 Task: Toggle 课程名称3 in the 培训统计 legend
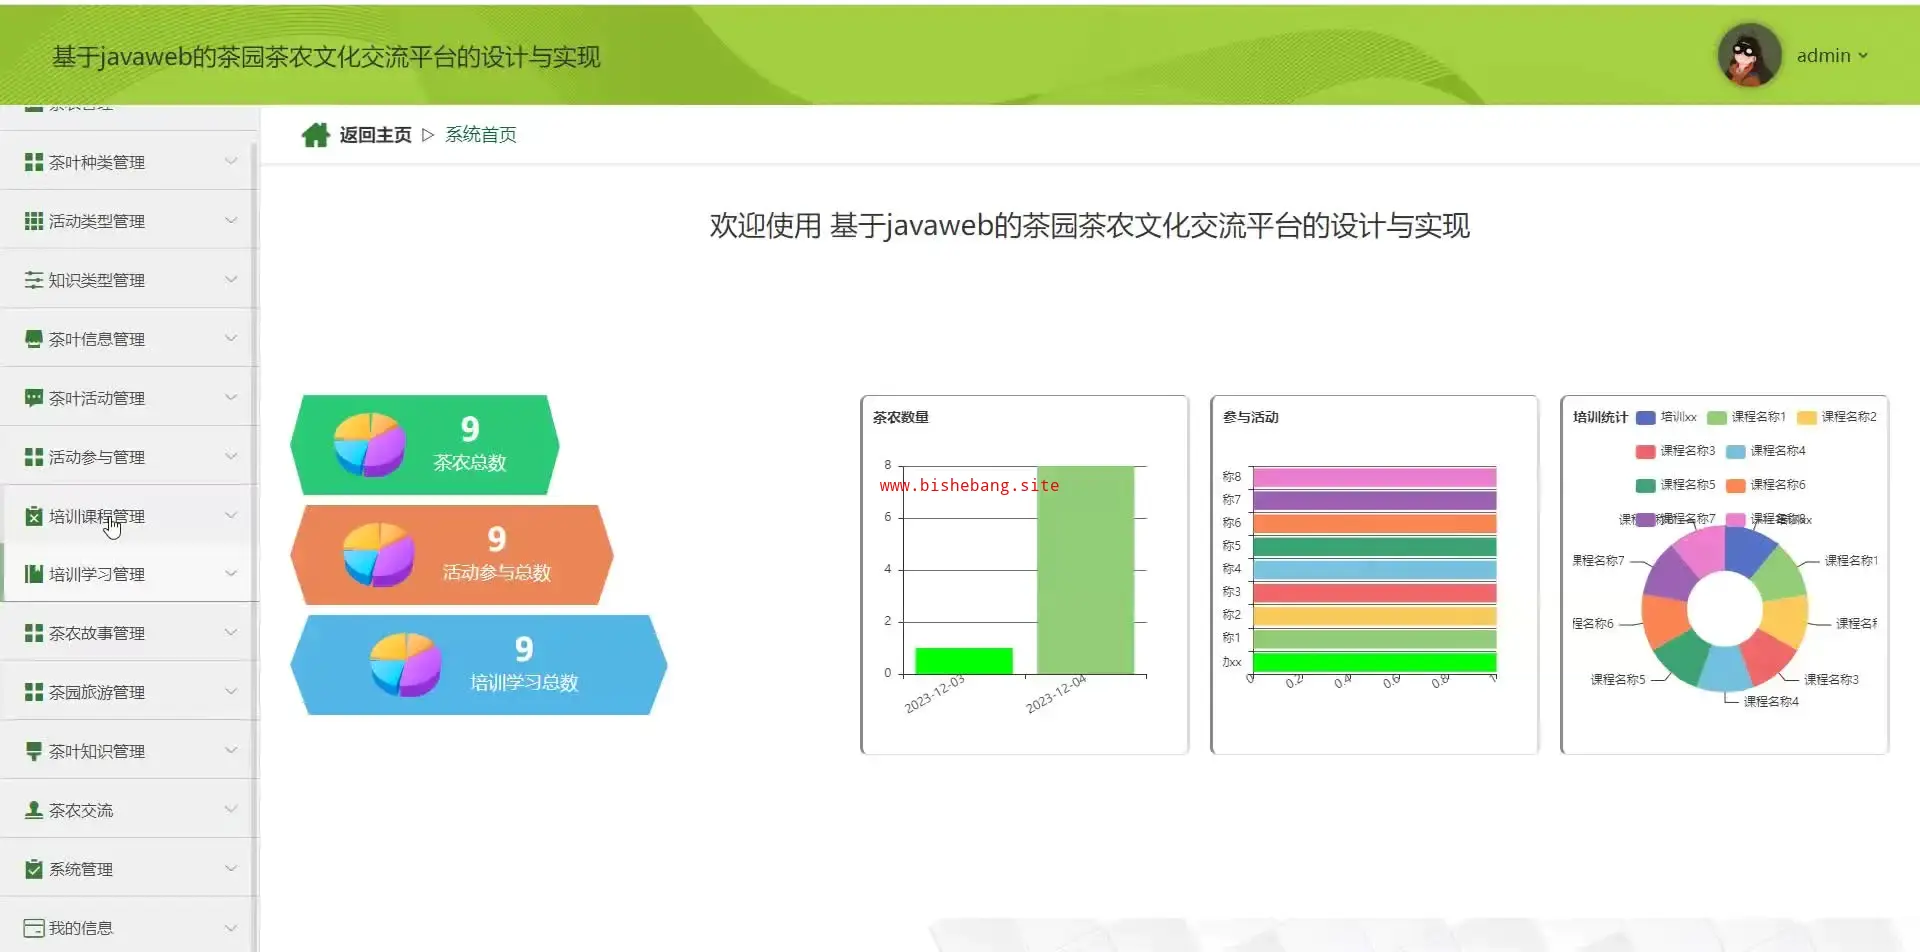tap(1675, 451)
